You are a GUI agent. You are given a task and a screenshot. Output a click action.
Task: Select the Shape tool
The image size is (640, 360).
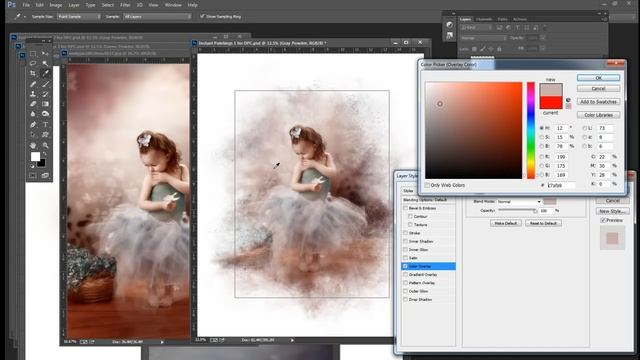[x=45, y=135]
